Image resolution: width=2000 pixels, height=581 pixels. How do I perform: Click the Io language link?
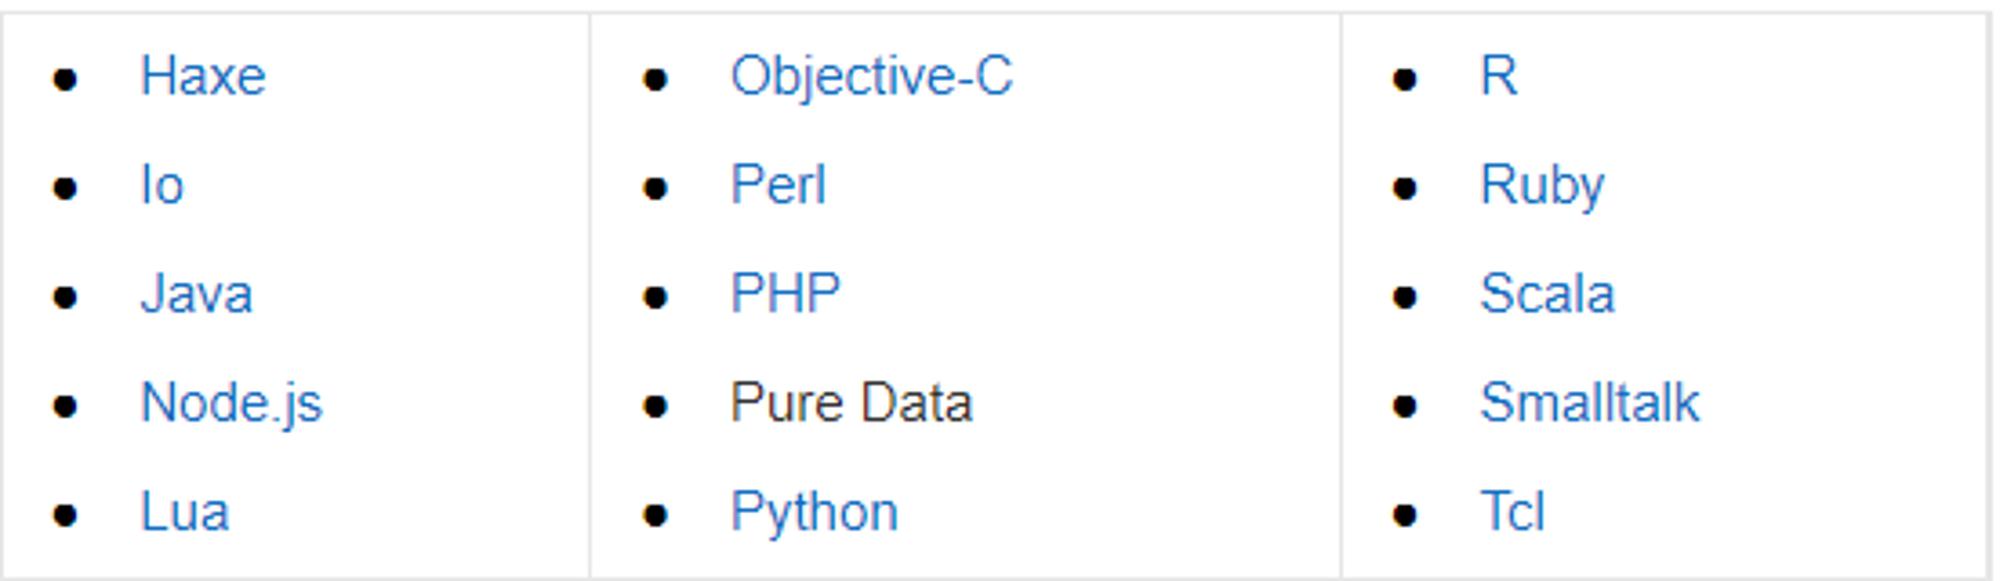(162, 185)
